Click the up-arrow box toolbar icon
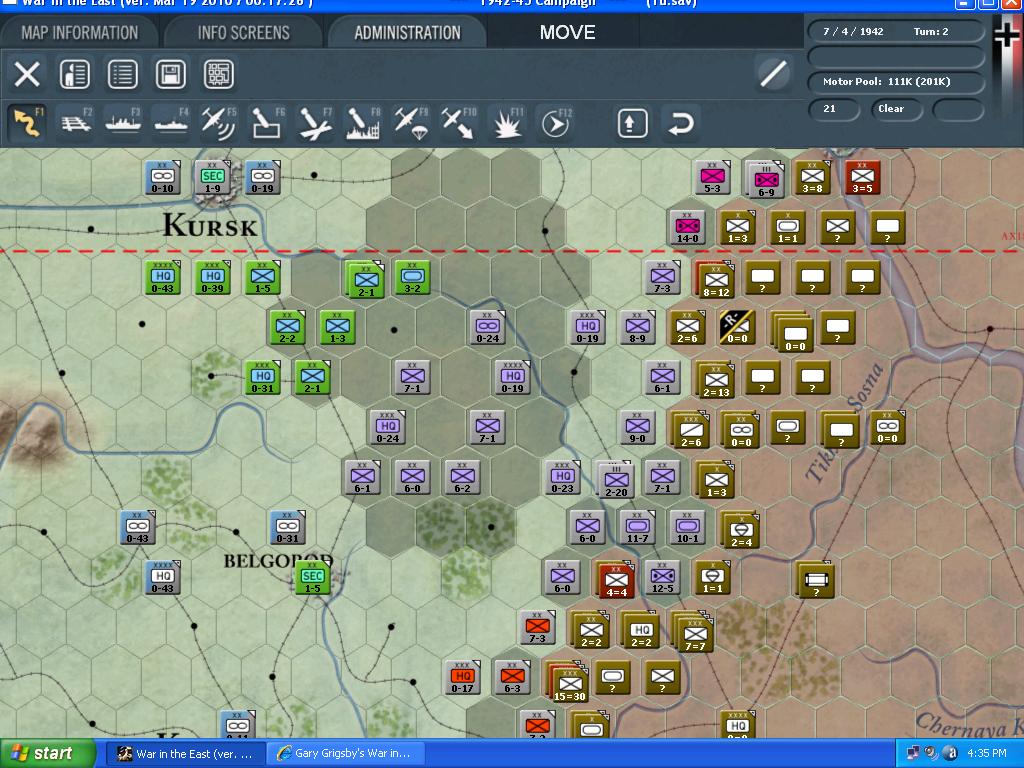The width and height of the screenshot is (1024, 768). (x=632, y=123)
